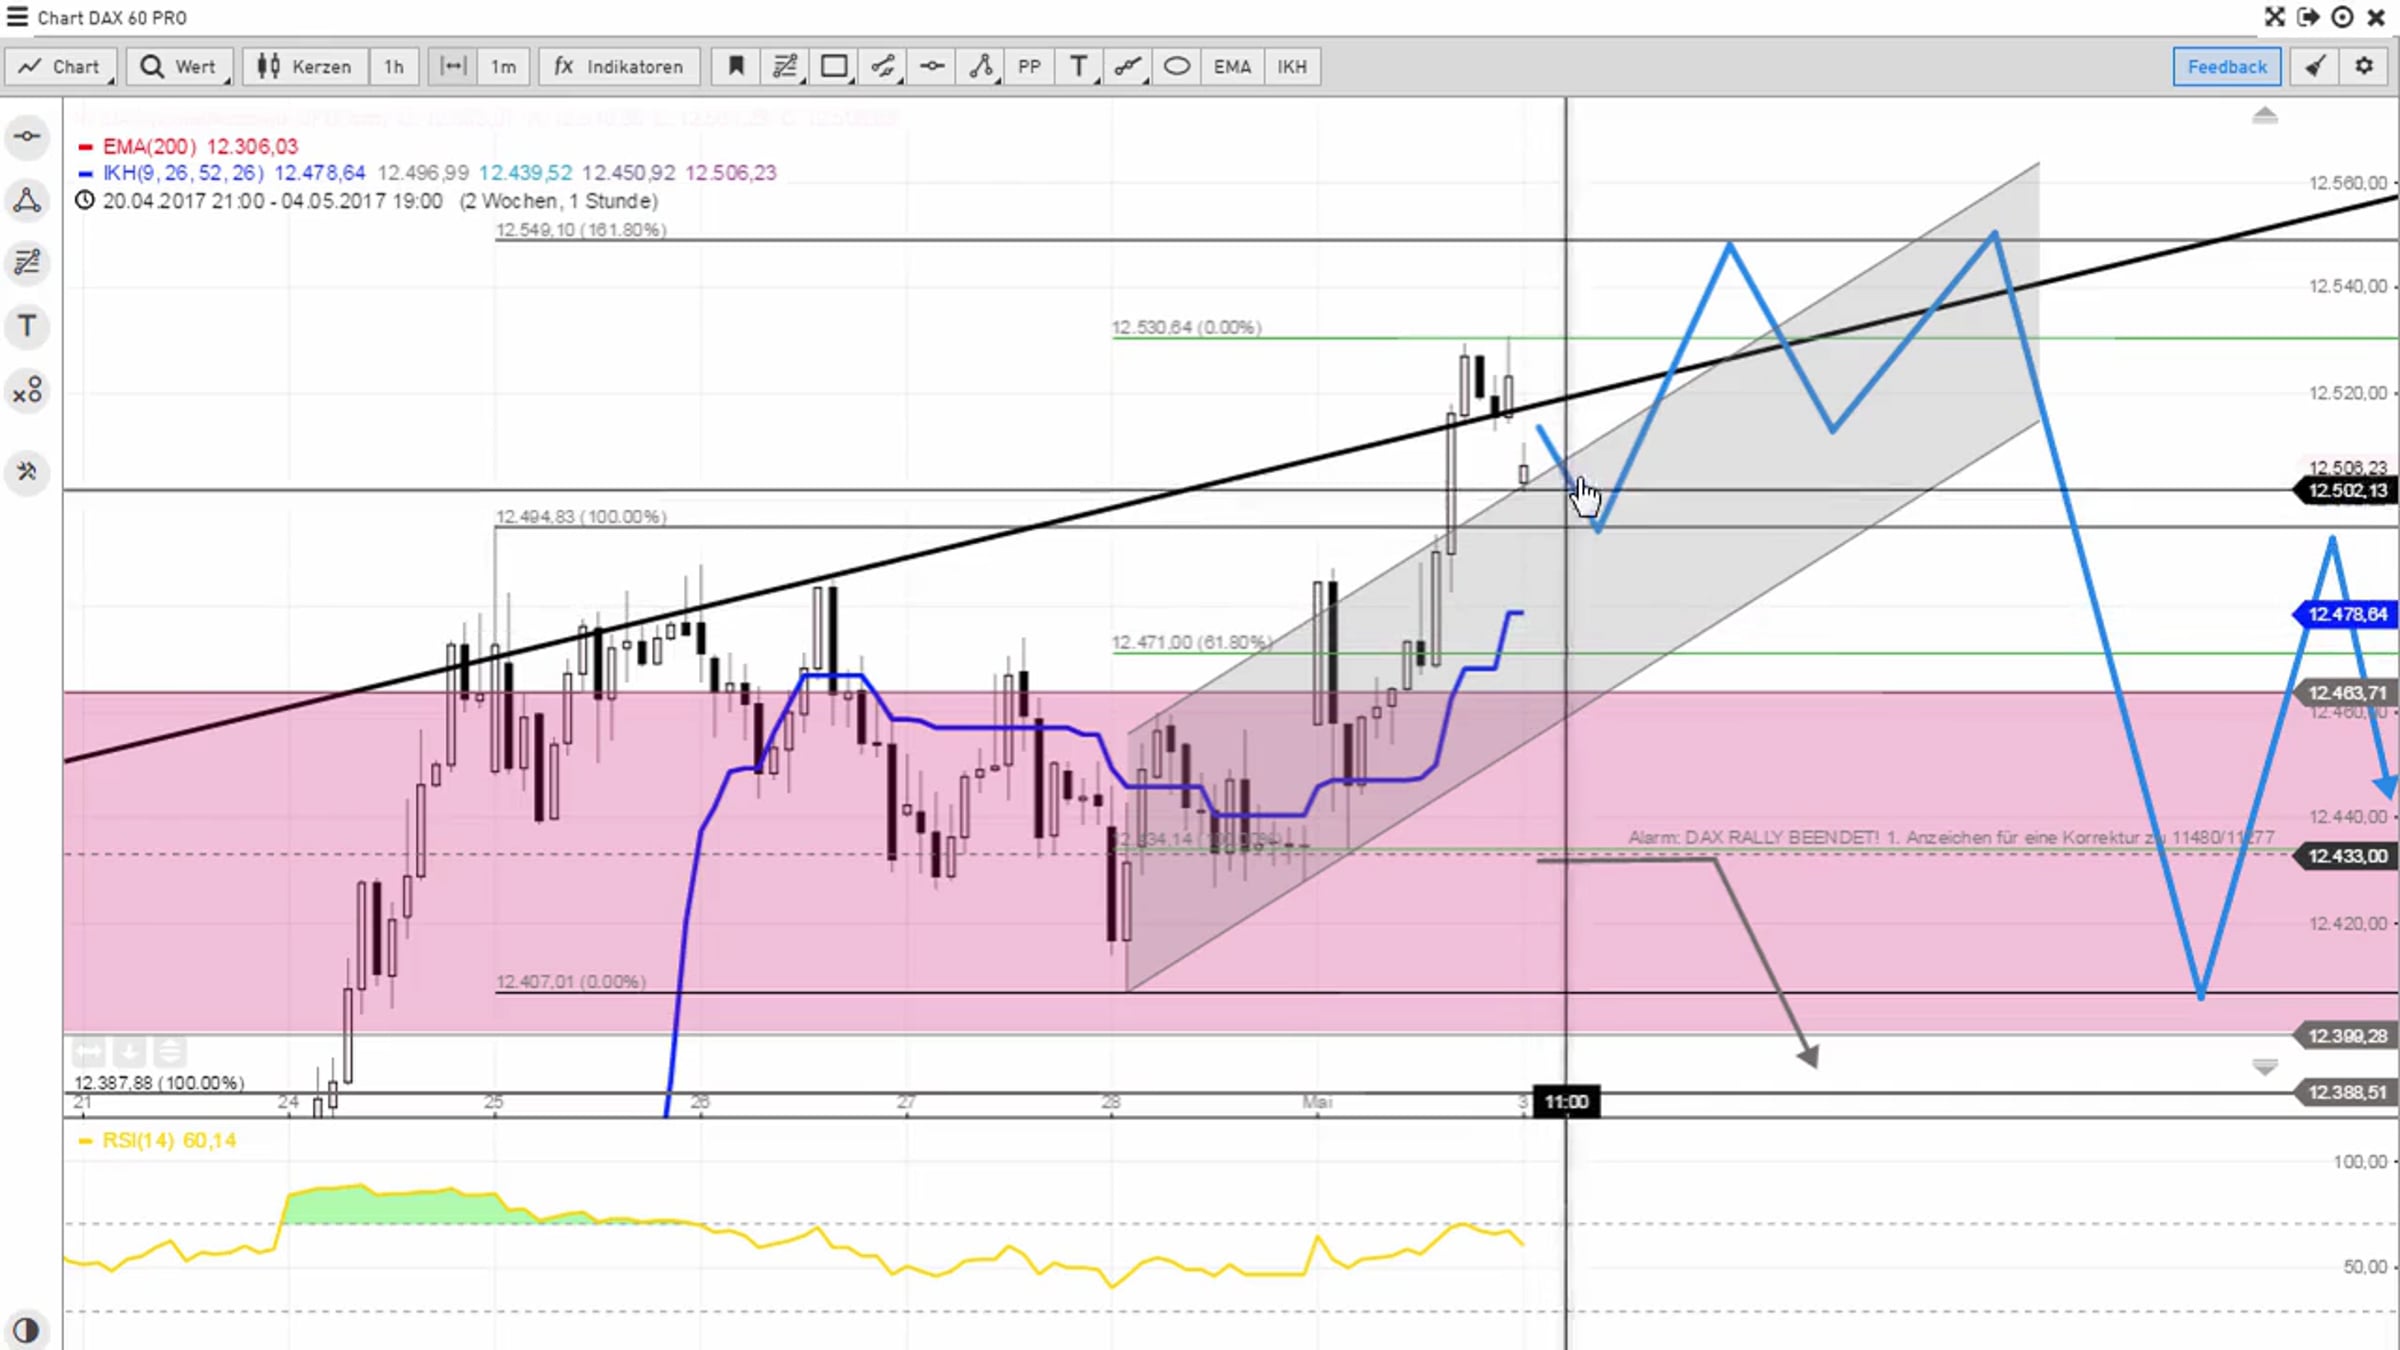Pick the text annotation tool in toolbar
This screenshot has width=2400, height=1350.
coord(1079,67)
